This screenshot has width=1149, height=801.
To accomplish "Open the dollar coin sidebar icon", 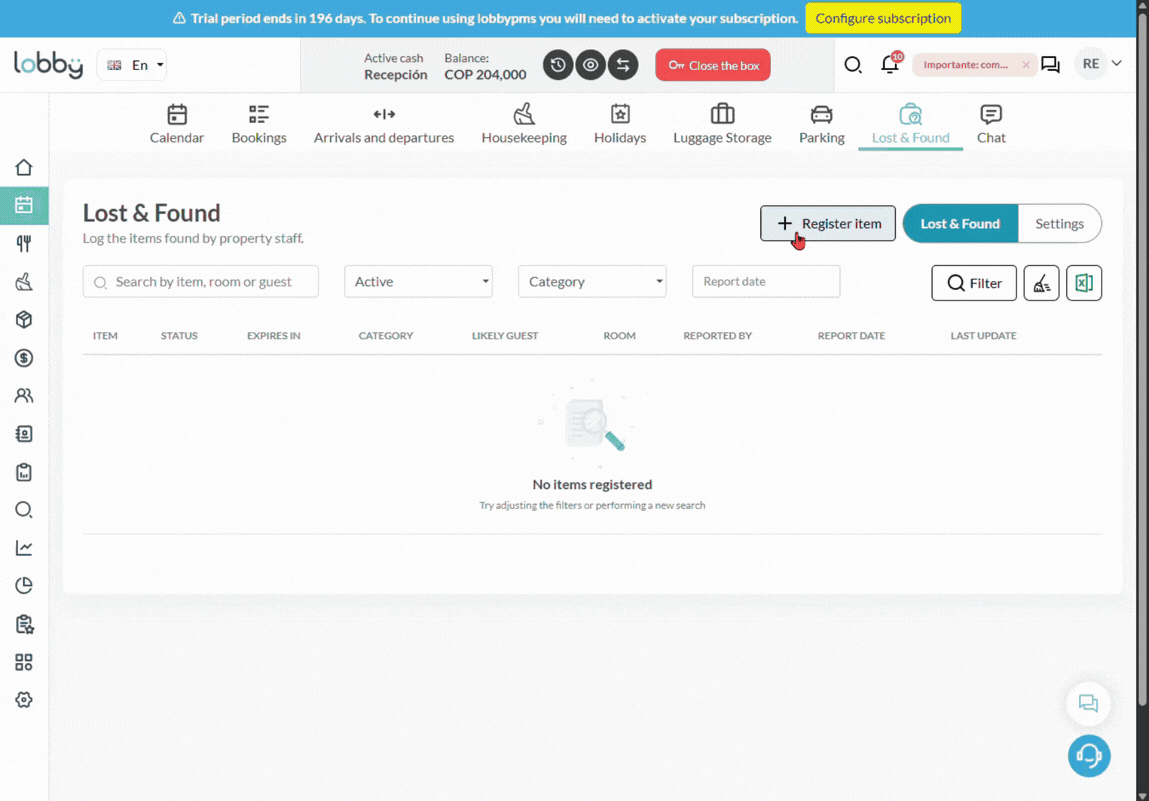I will click(23, 358).
